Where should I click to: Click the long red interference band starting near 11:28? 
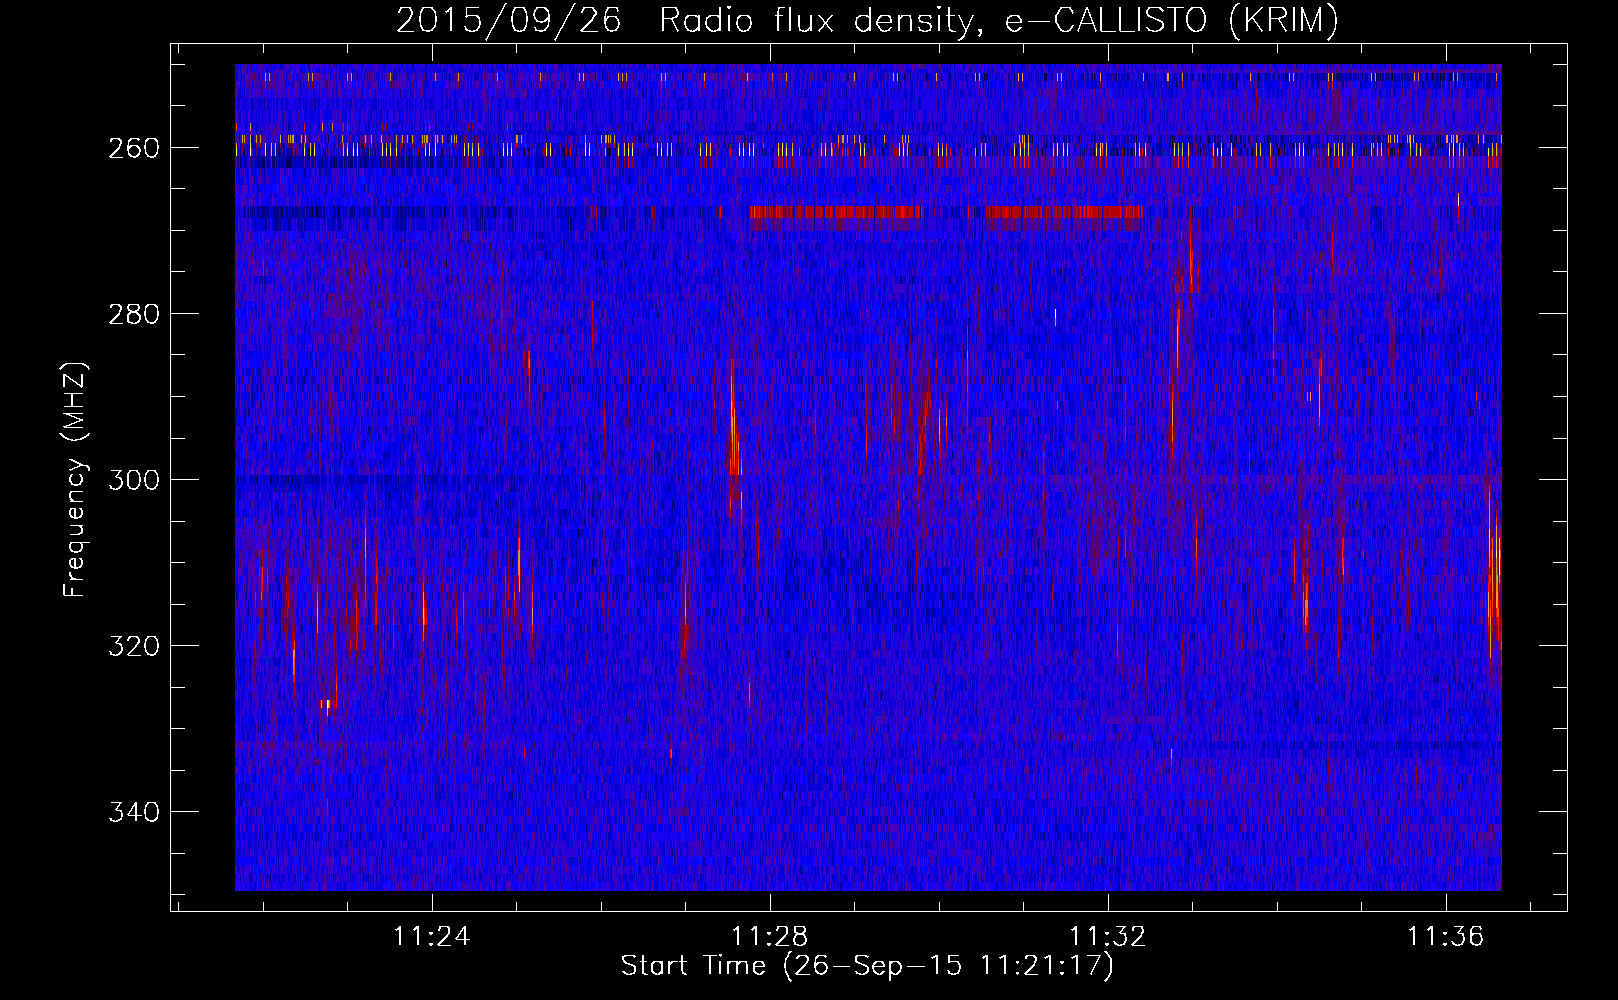(835, 212)
